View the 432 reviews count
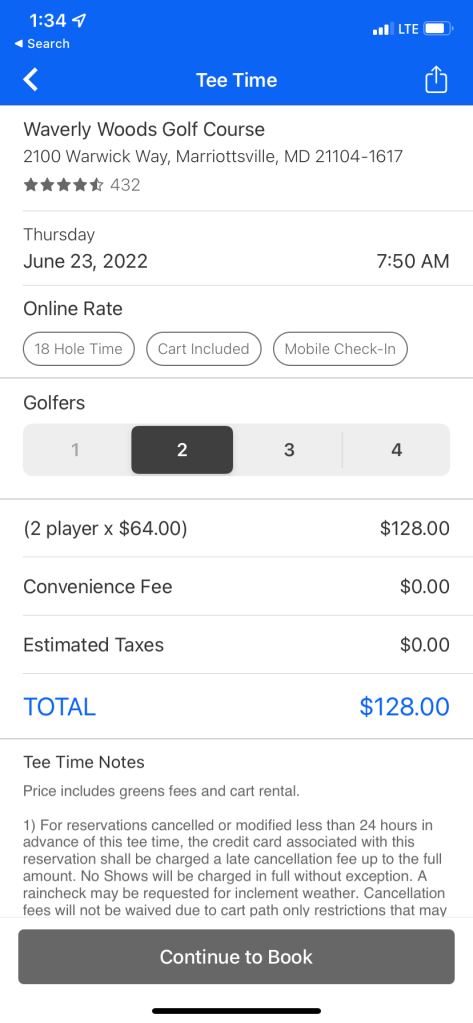Screen dimensions: 473x1023 click(125, 185)
